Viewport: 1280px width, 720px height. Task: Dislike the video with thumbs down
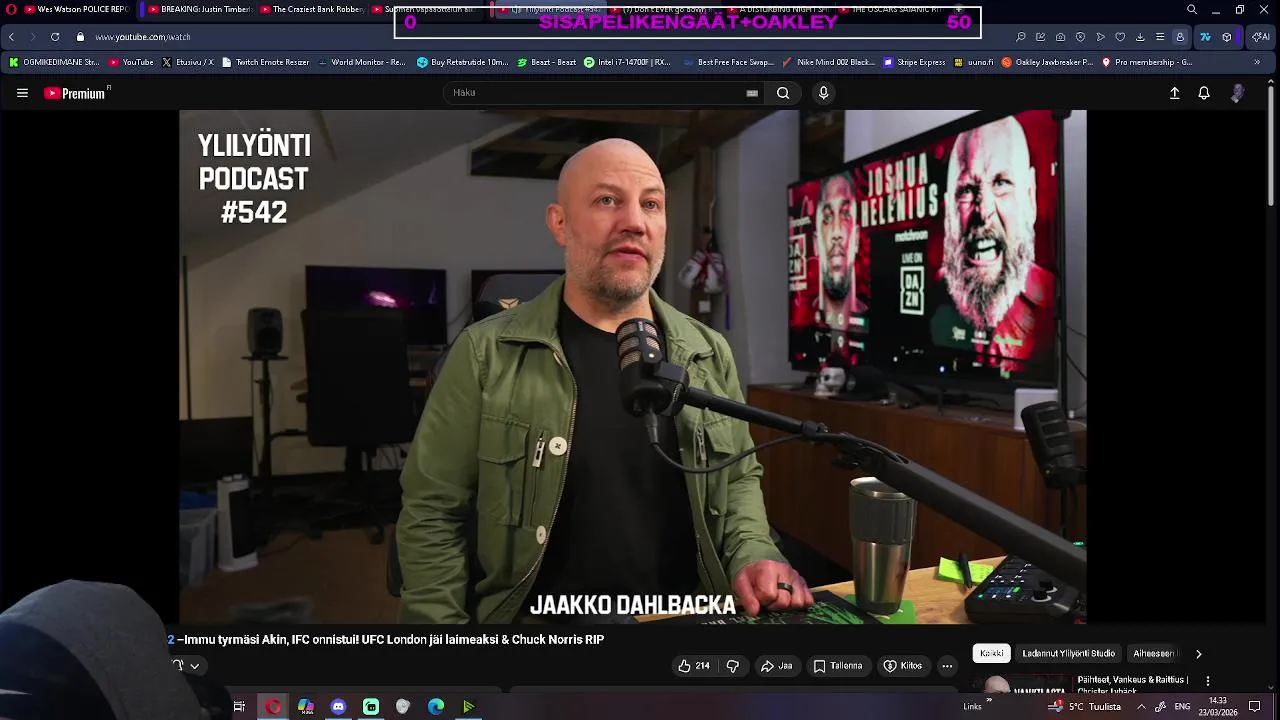pyautogui.click(x=733, y=666)
